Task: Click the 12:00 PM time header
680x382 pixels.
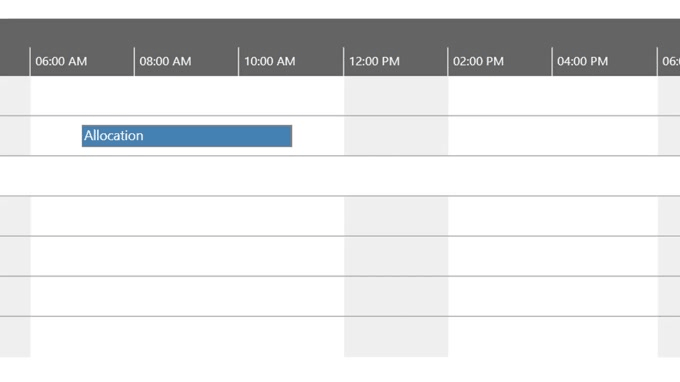Action: pos(374,61)
